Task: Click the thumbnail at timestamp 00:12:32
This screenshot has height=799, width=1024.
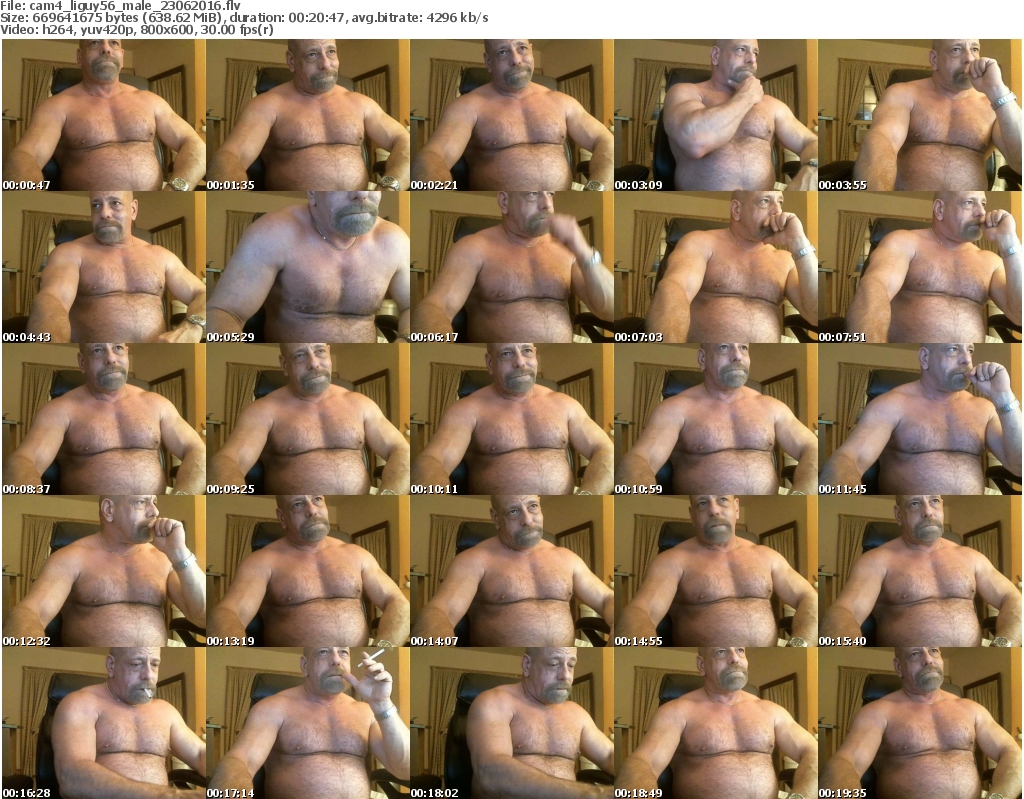Action: point(104,571)
